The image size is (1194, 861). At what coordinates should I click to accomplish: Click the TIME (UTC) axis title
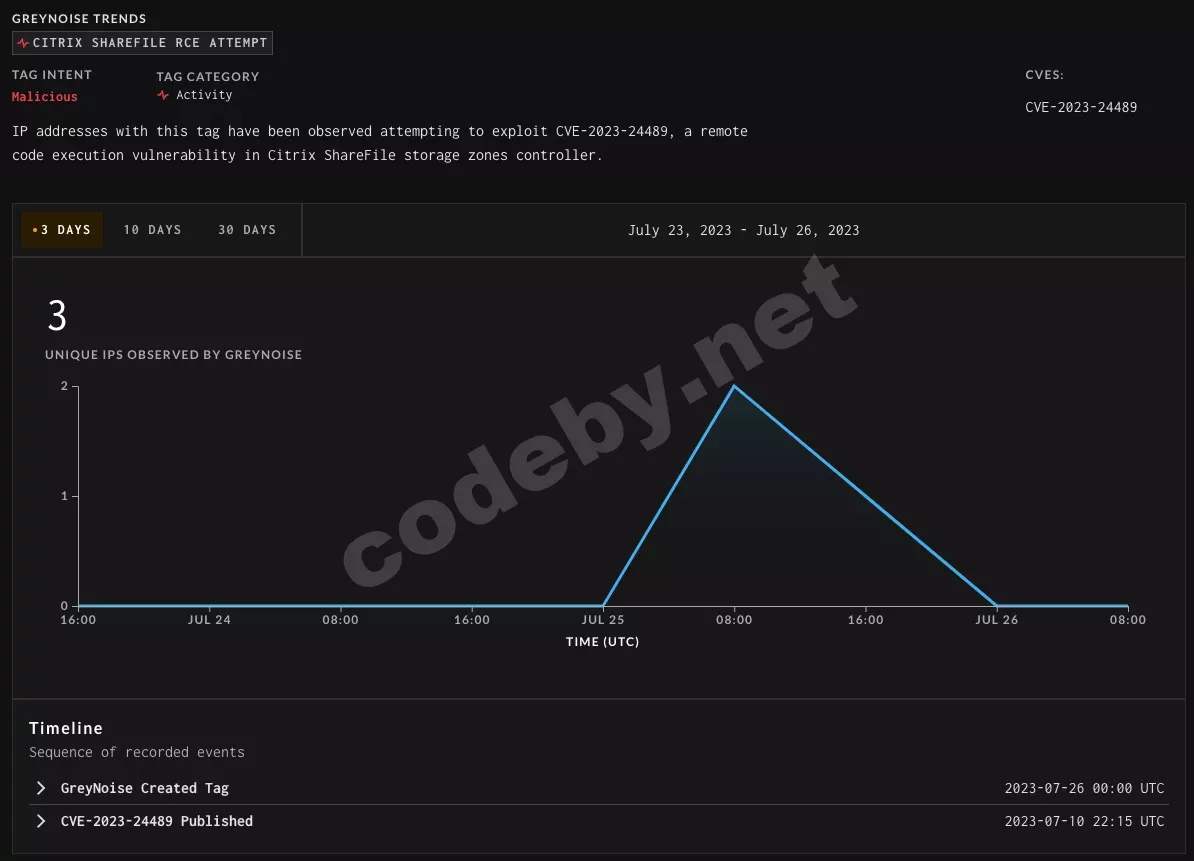[x=602, y=642]
